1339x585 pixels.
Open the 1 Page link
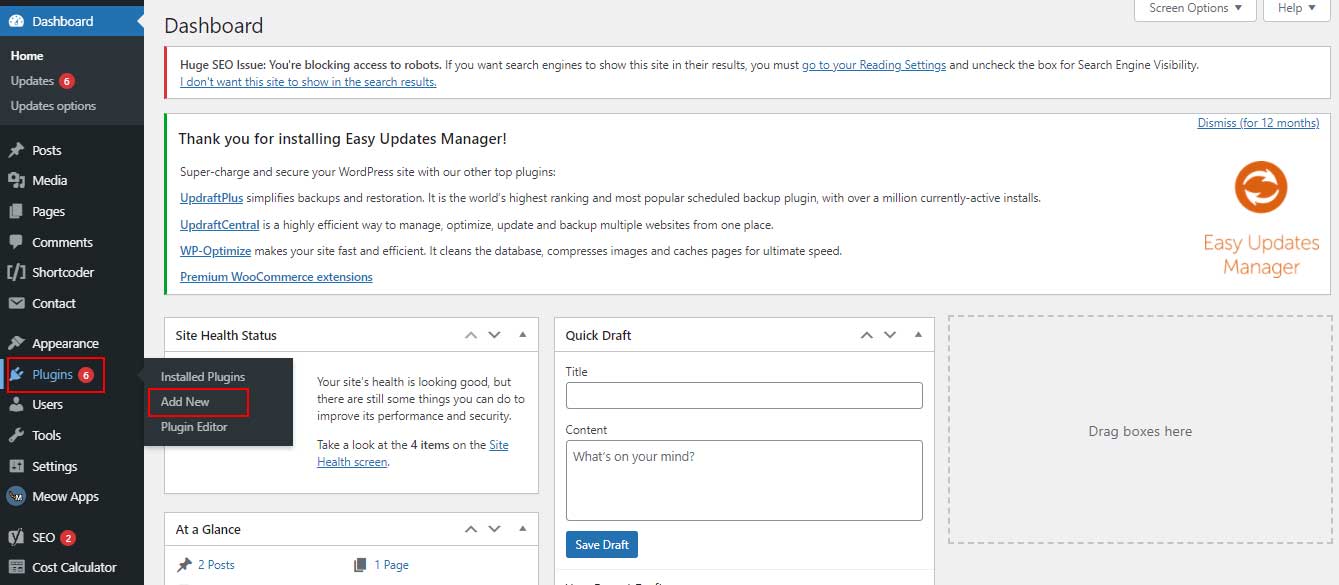391,565
